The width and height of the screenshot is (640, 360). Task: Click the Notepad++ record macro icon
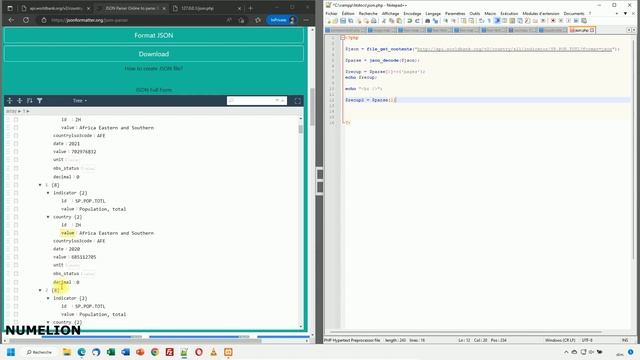pyautogui.click(x=553, y=21)
